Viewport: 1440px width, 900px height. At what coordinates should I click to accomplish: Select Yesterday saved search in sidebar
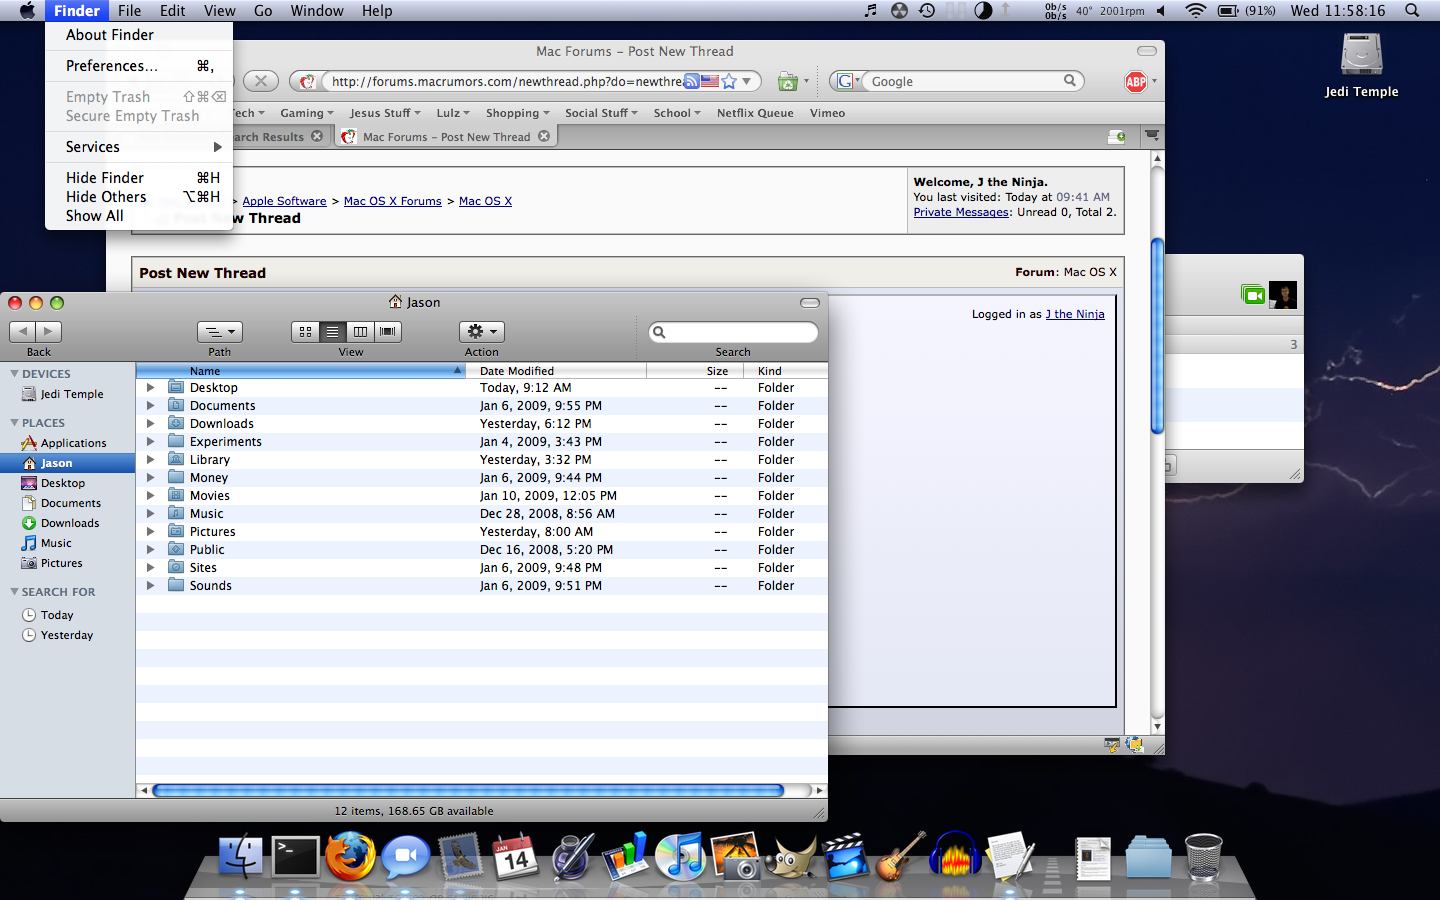pos(68,635)
